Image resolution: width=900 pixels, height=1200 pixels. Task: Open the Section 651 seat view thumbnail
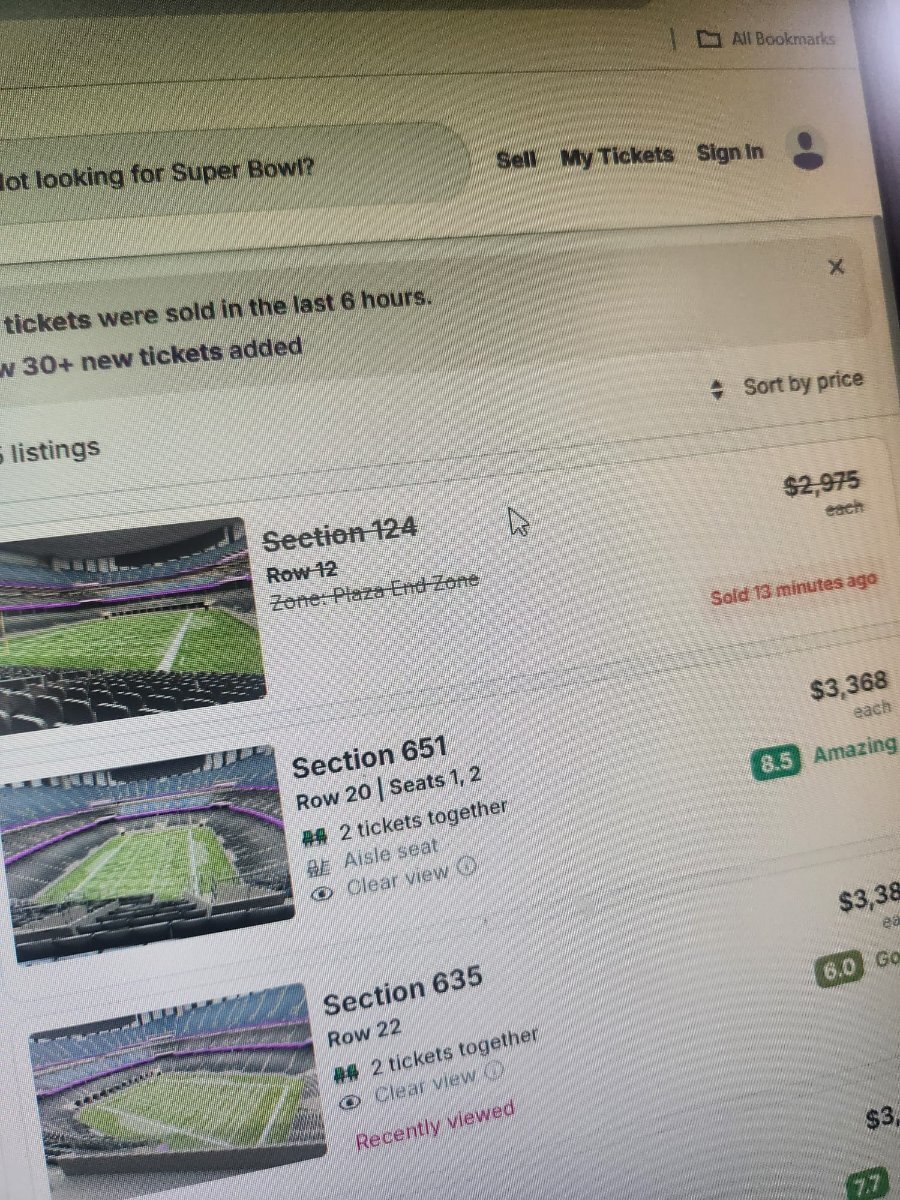click(148, 853)
